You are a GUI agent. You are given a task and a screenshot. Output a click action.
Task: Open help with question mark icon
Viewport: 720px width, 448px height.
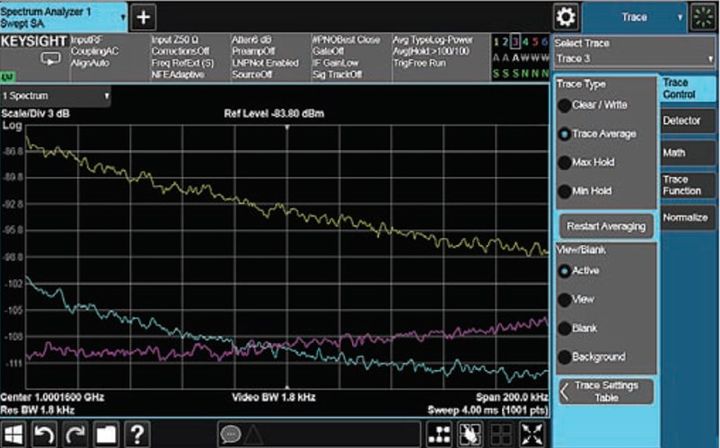point(137,434)
